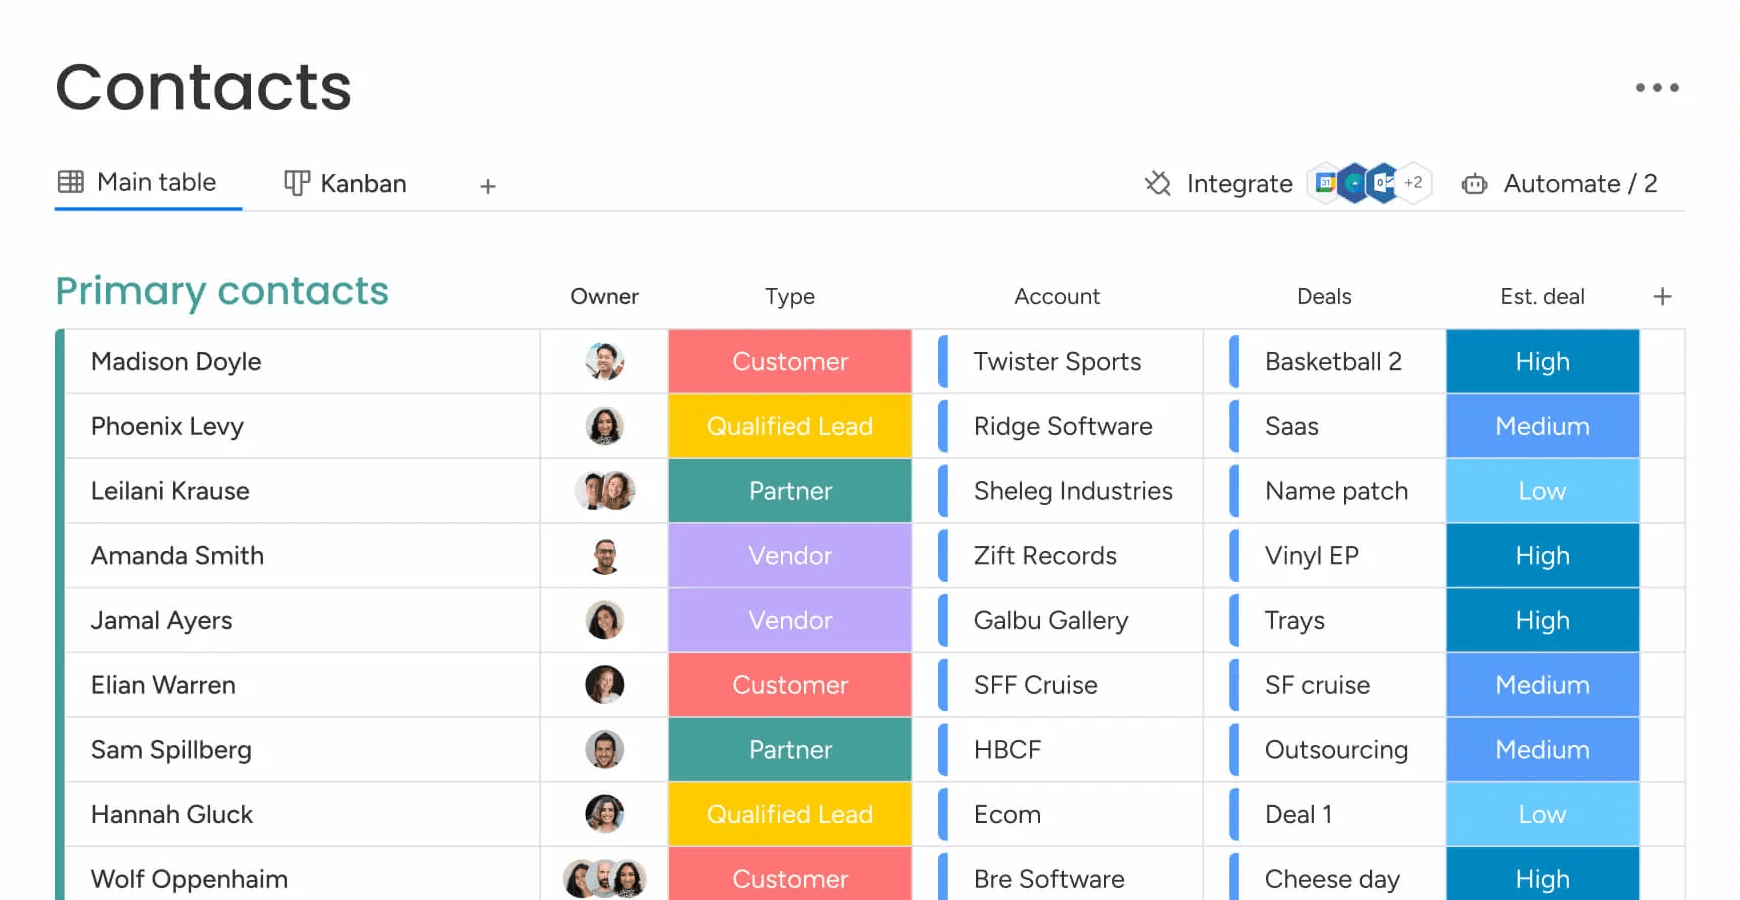Open Phoenix Levy's Qualified Lead type dropdown
Viewport: 1740px width, 900px height.
(789, 426)
